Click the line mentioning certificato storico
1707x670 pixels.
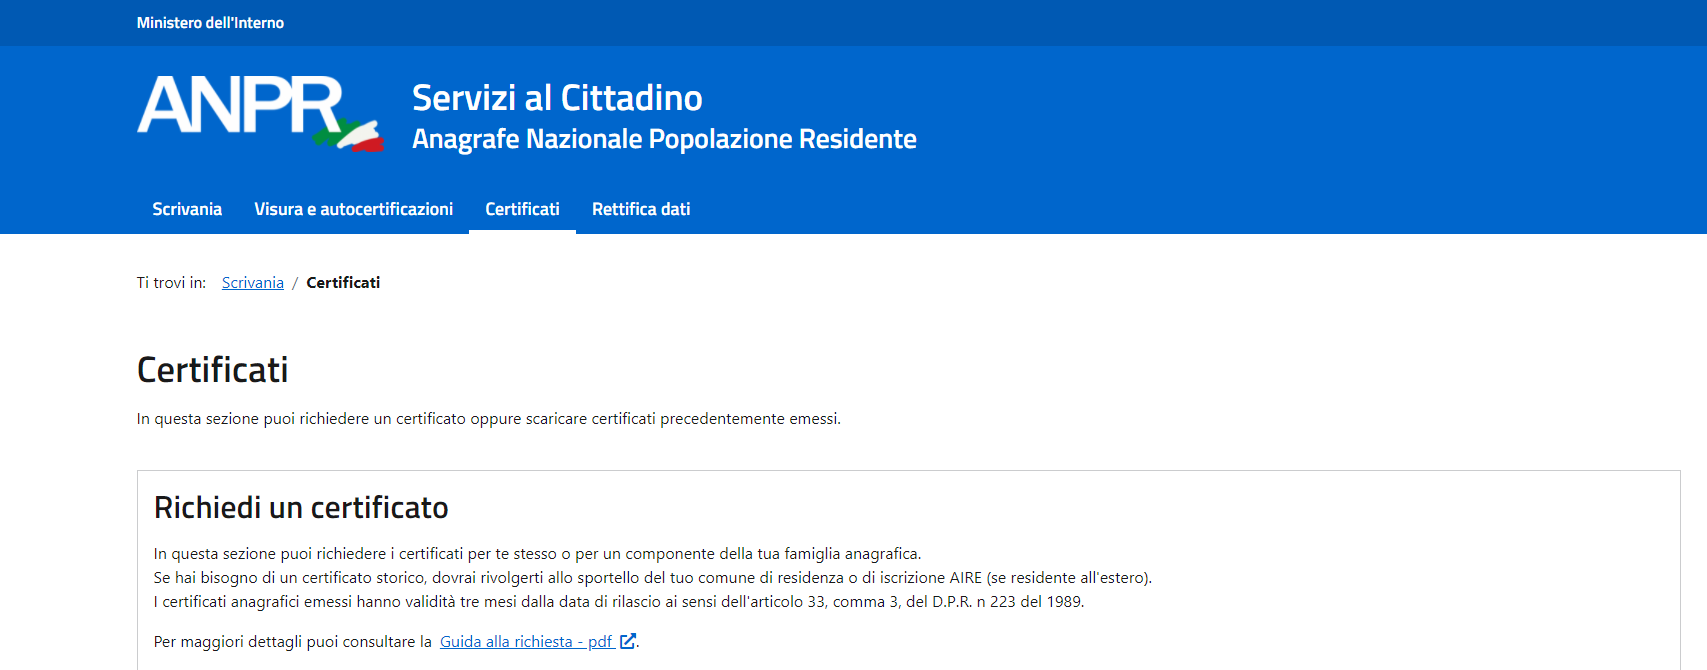pyautogui.click(x=652, y=578)
